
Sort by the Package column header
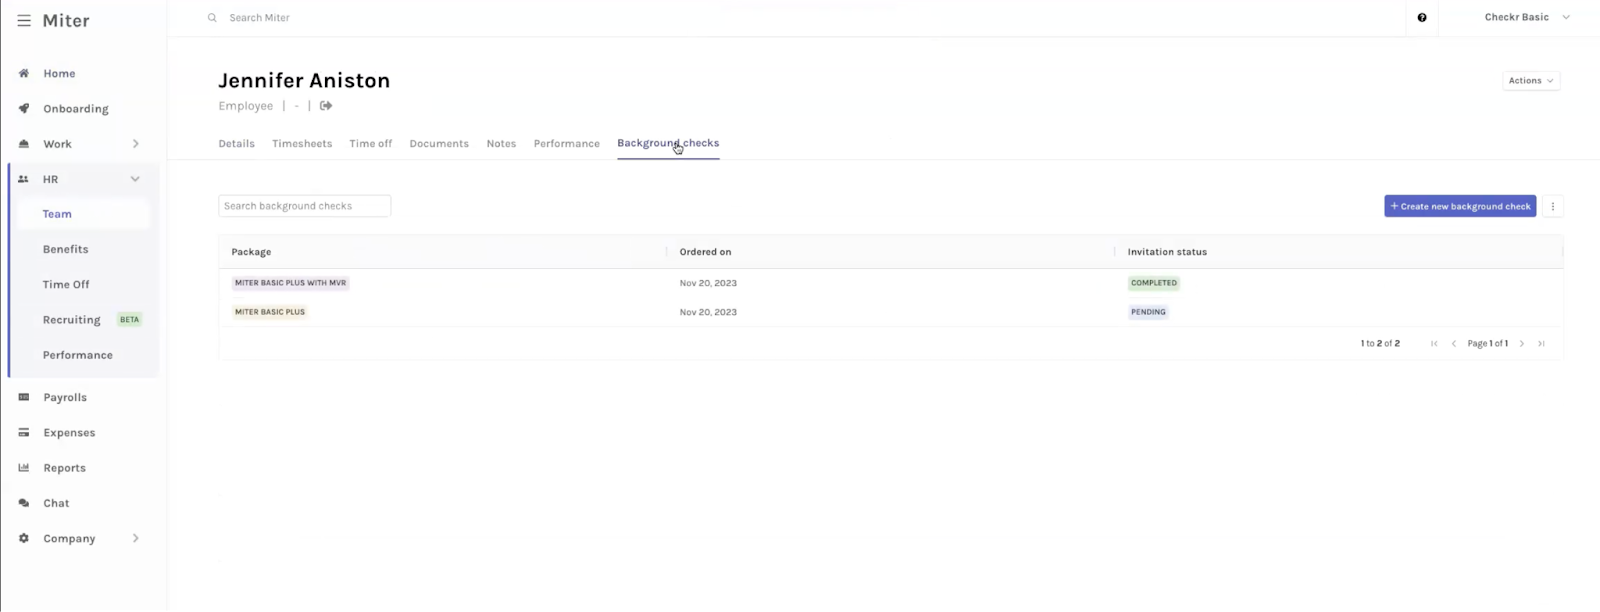coord(251,252)
